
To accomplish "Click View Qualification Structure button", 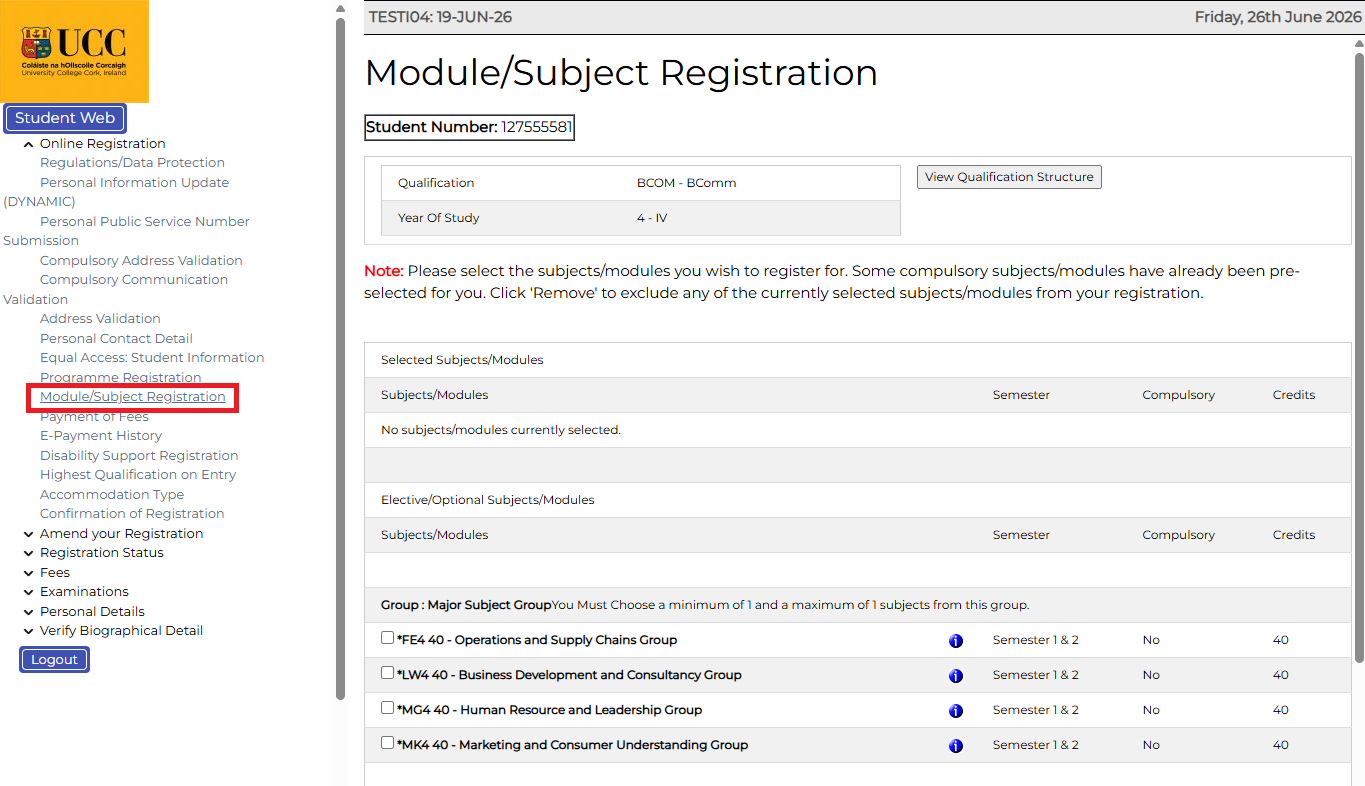I will (1009, 177).
